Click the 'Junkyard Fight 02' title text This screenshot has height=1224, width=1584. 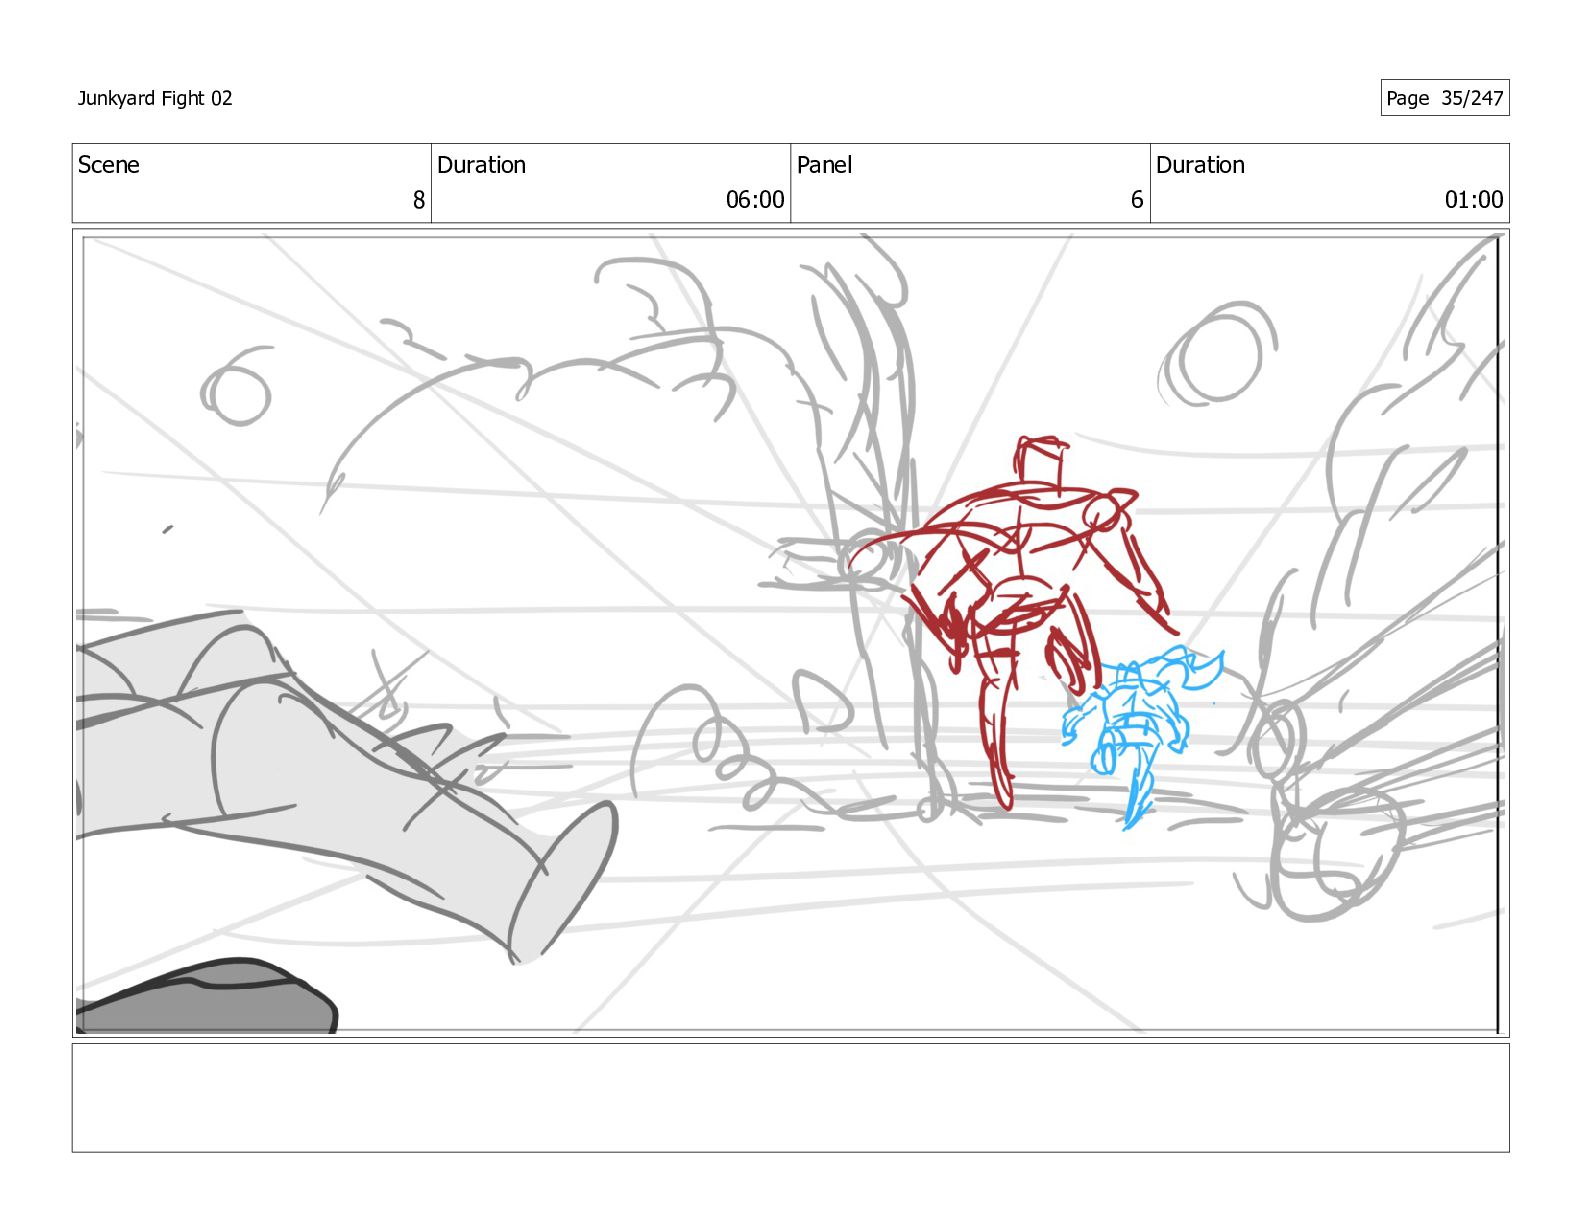point(155,98)
